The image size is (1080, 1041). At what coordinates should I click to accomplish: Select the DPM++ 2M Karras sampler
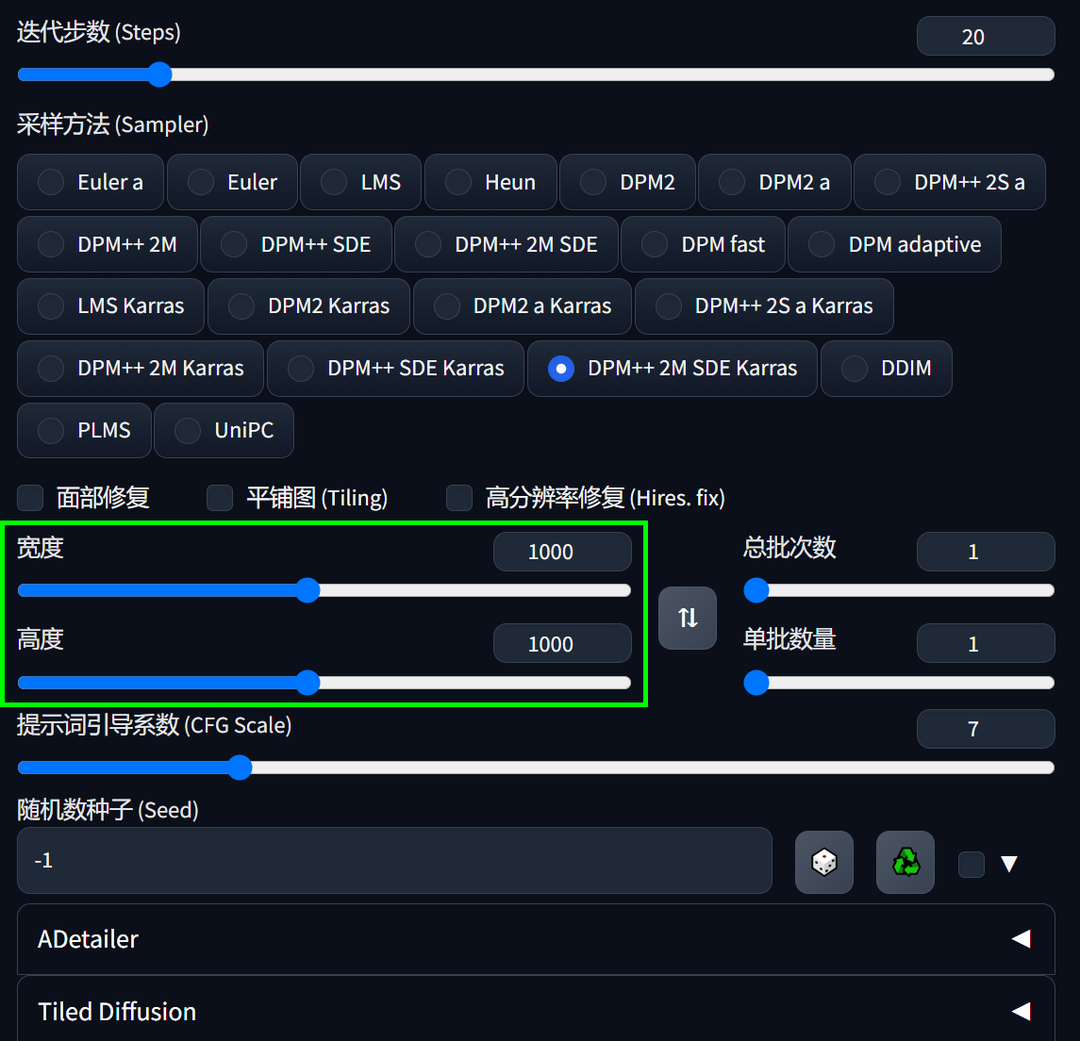coord(140,368)
